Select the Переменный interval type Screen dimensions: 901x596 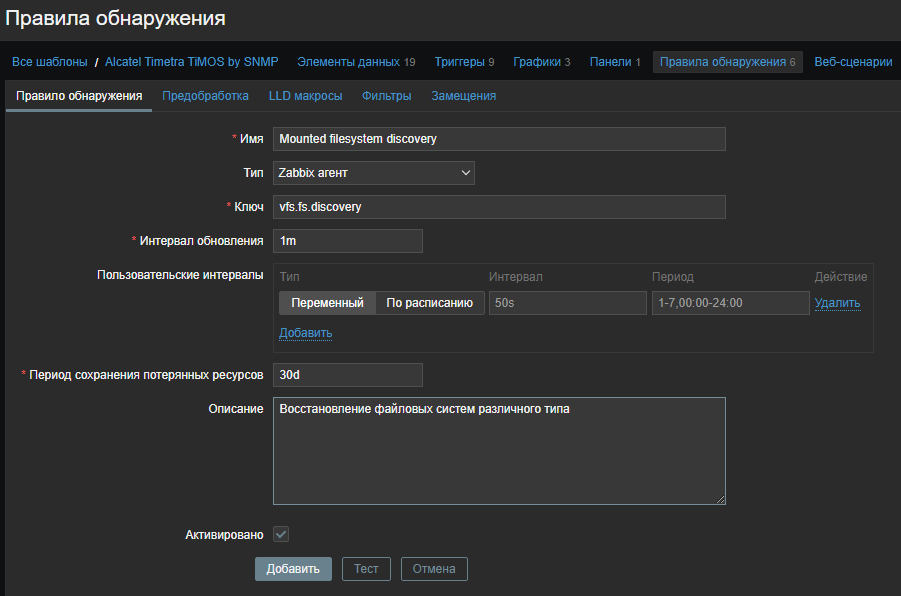(x=327, y=303)
